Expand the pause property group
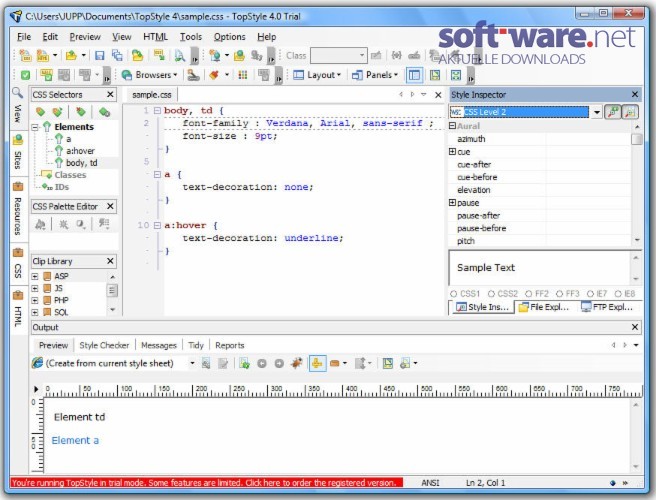Screen dimensions: 656x500 click(452, 203)
